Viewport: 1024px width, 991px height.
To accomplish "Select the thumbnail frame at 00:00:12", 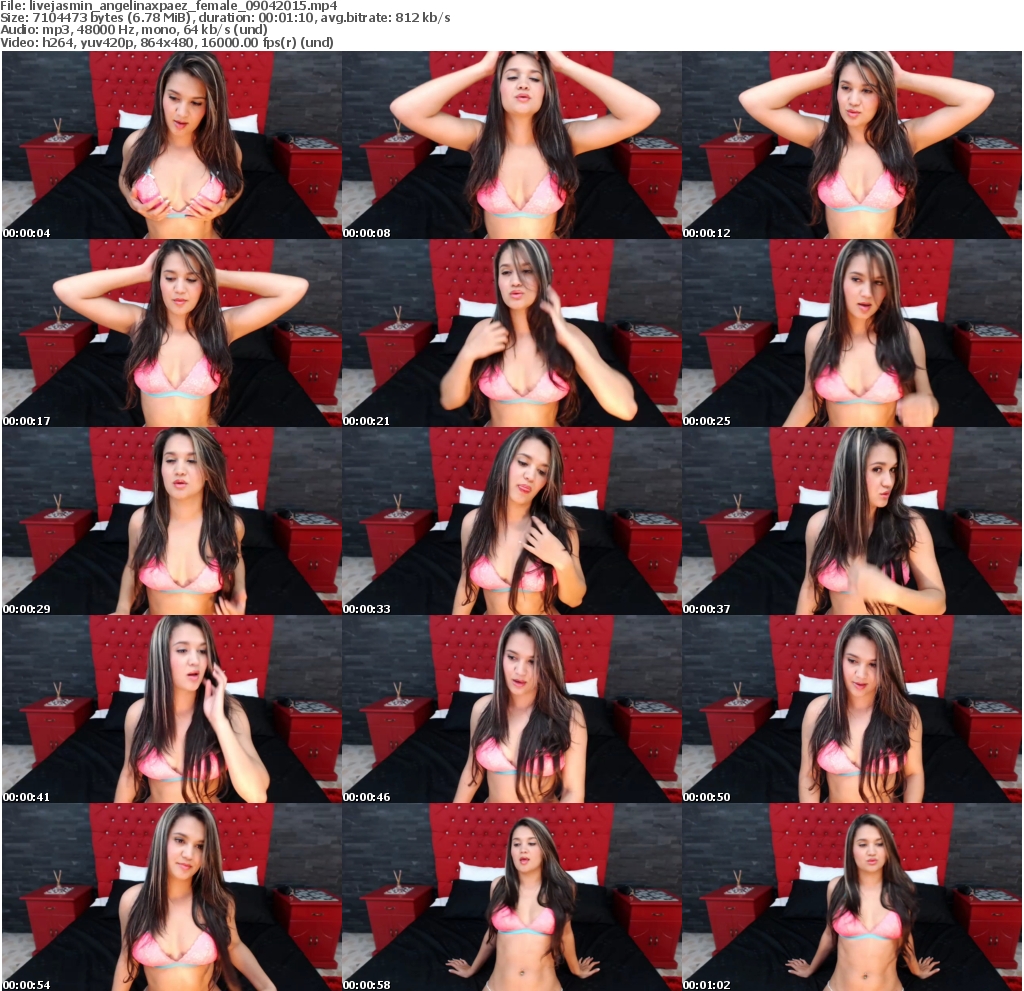I will pos(852,145).
